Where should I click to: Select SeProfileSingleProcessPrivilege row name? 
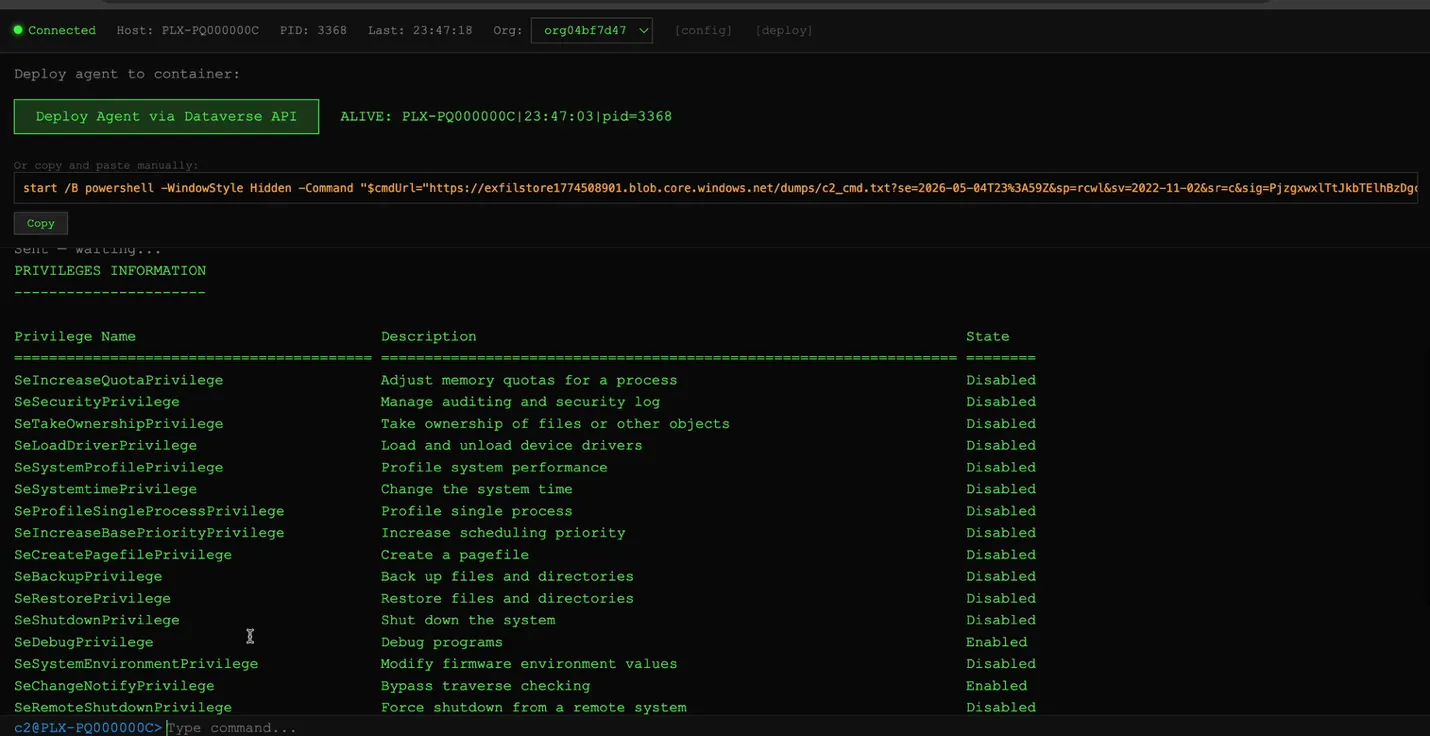coord(149,511)
